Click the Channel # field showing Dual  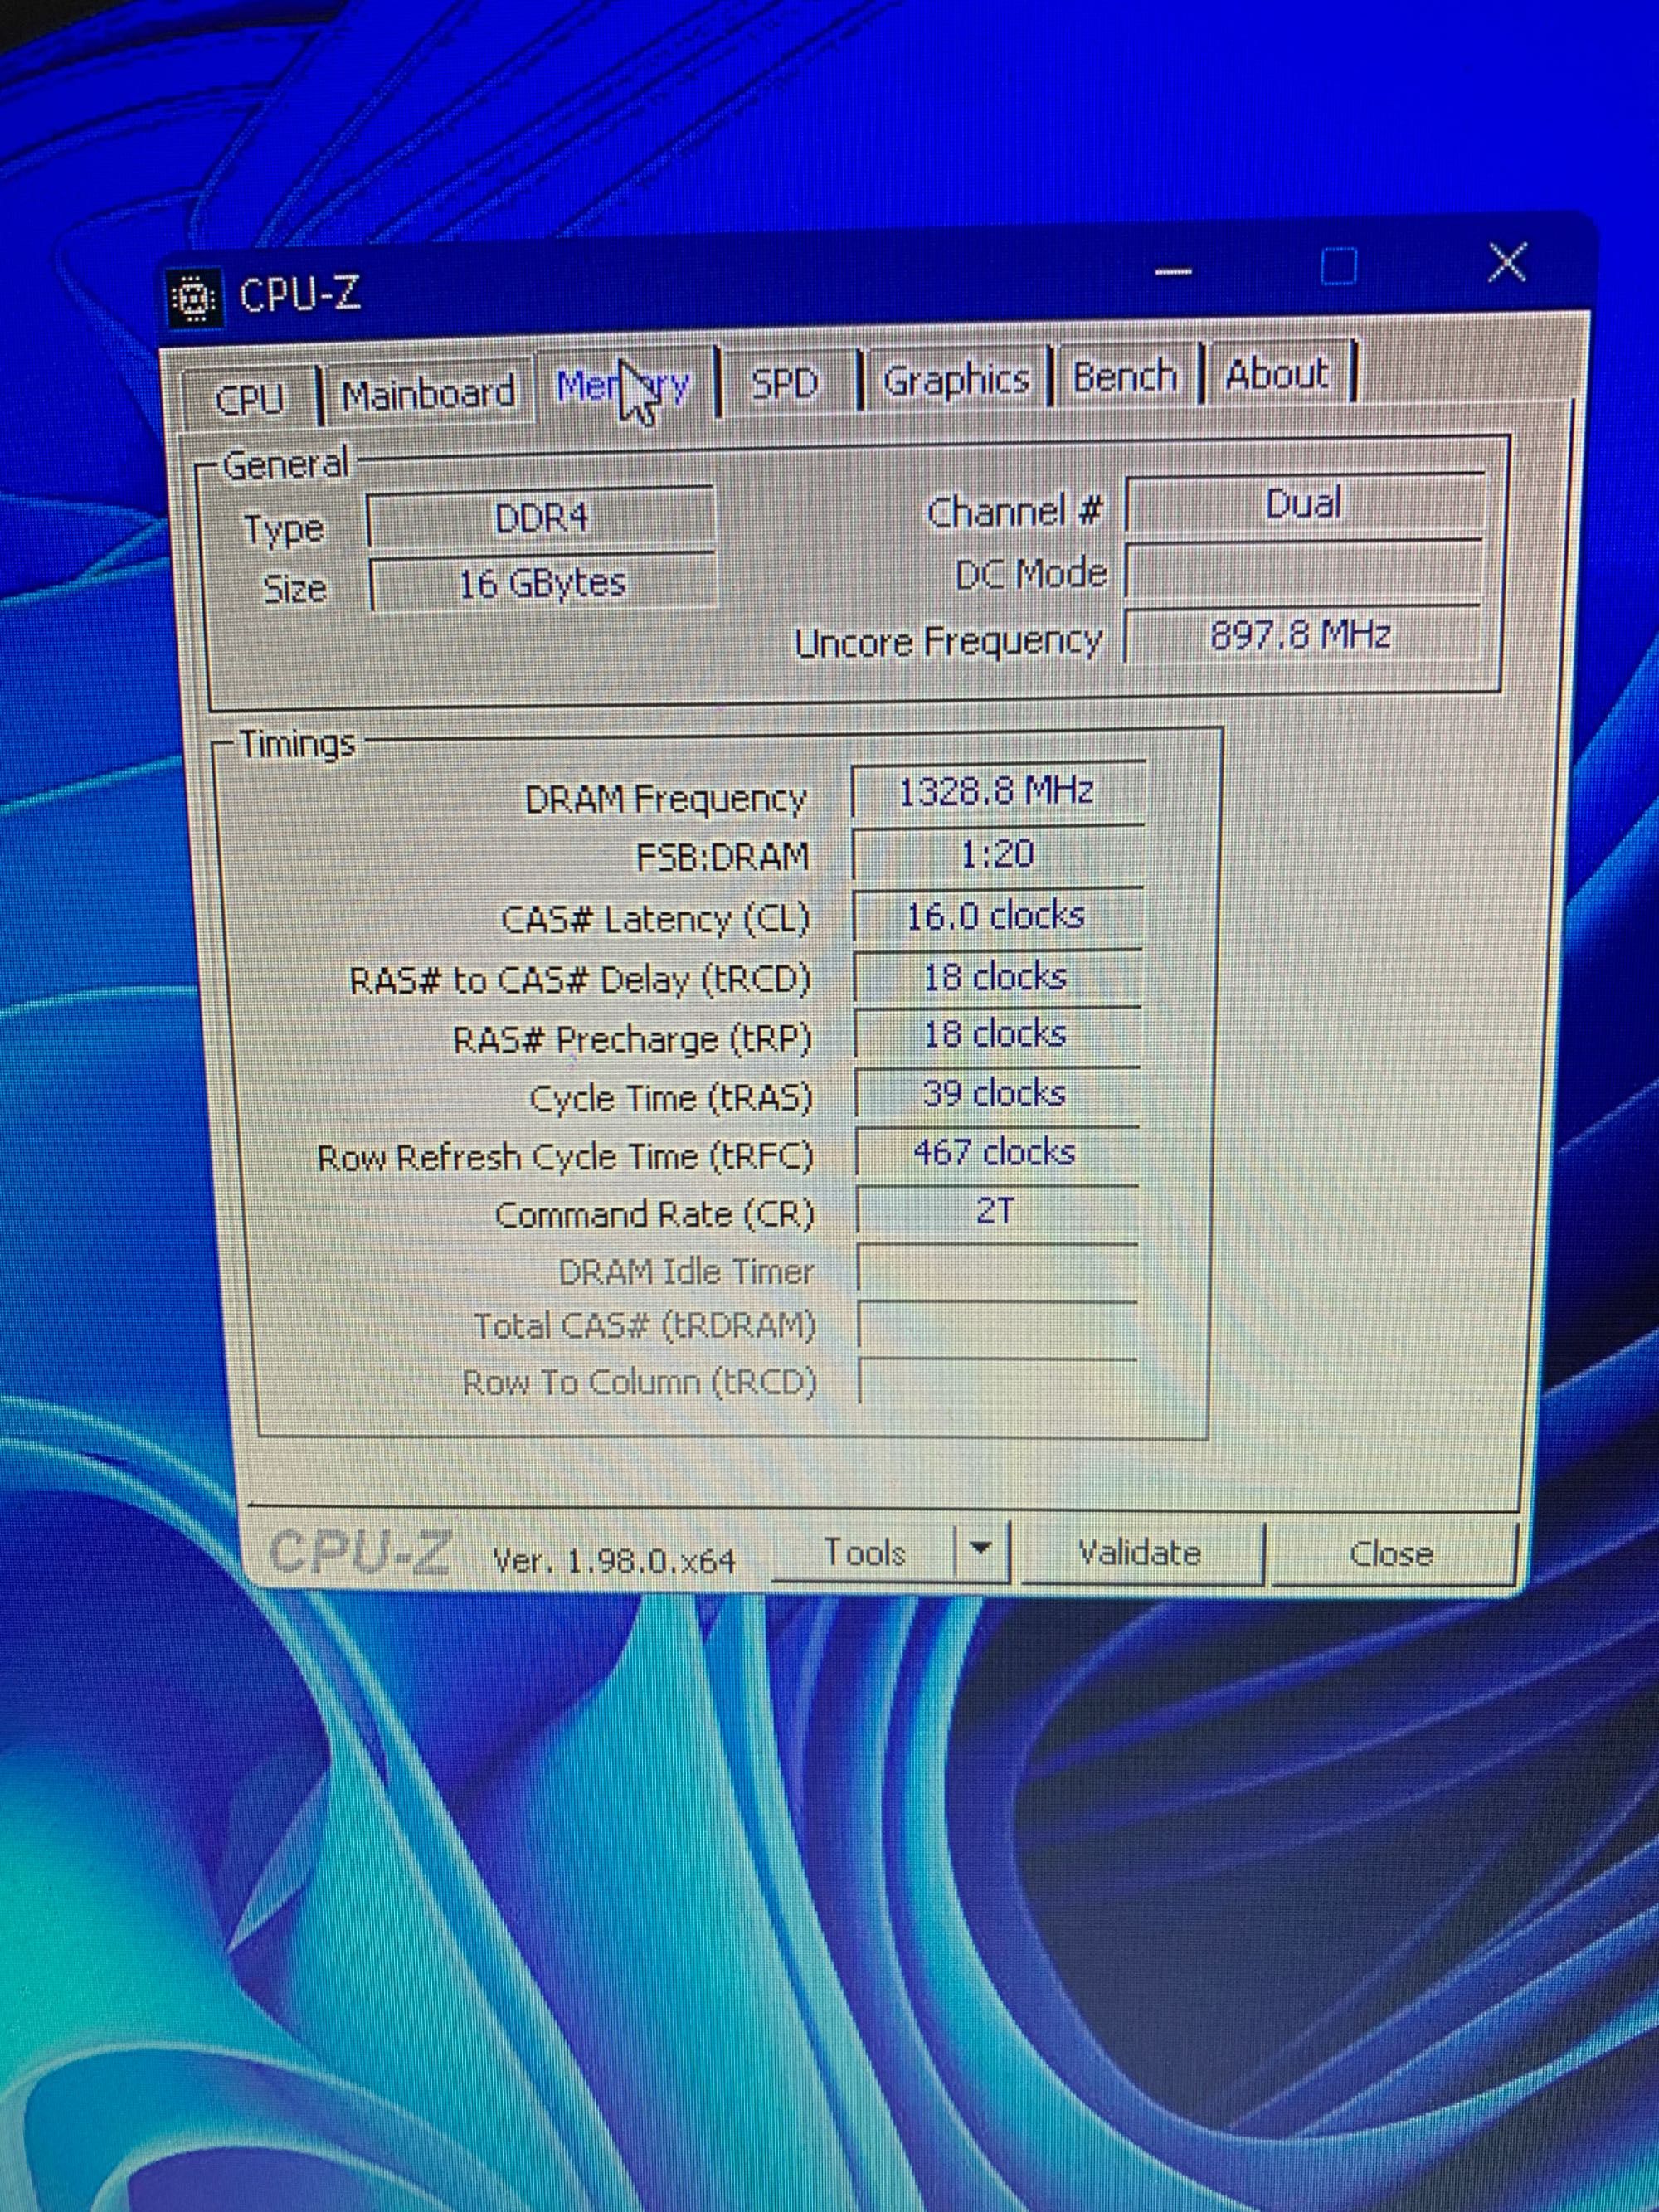pyautogui.click(x=1303, y=503)
